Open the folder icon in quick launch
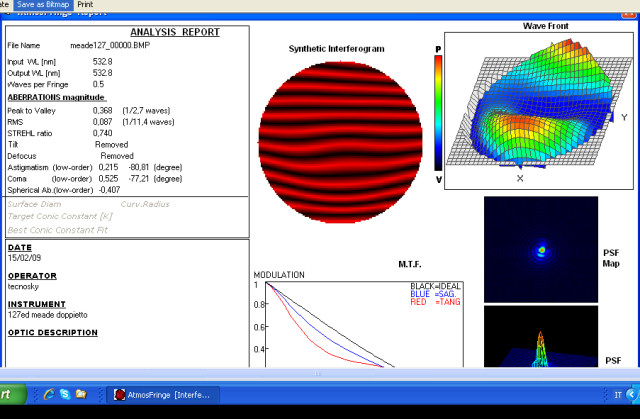Viewport: 640px width, 419px height. pyautogui.click(x=81, y=394)
